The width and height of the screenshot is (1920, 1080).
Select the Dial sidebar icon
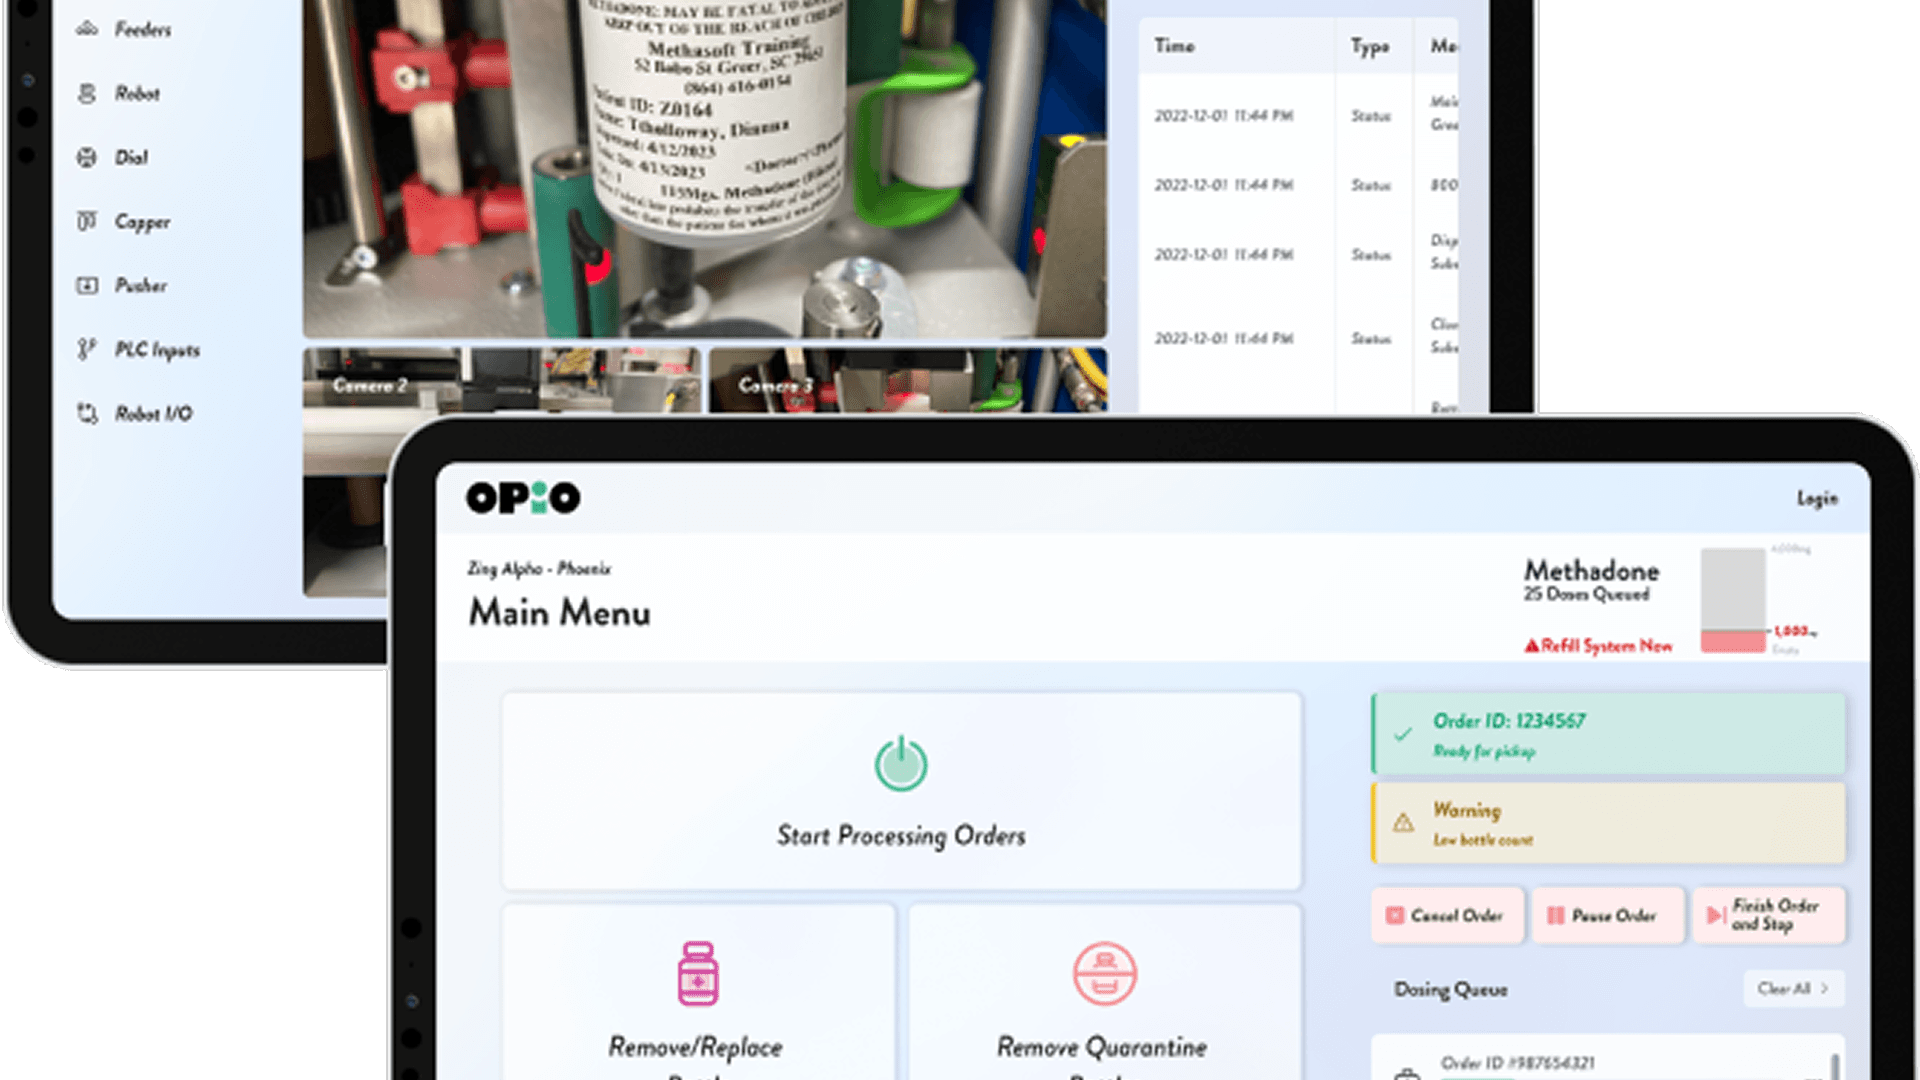87,157
